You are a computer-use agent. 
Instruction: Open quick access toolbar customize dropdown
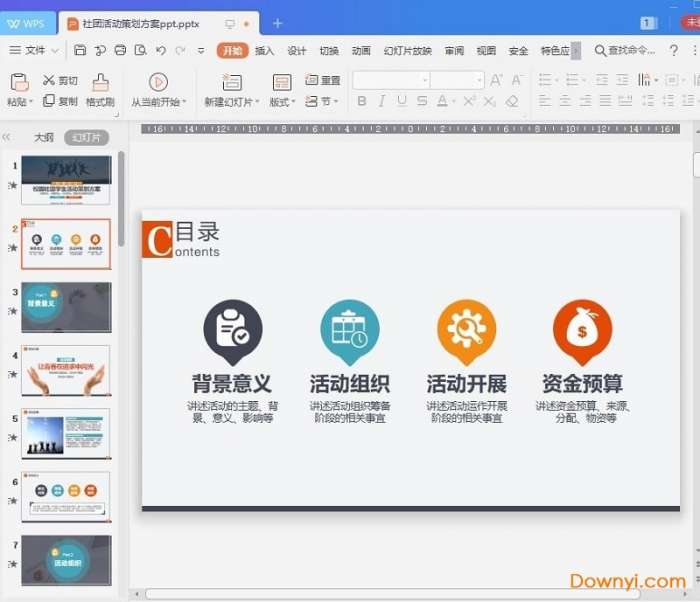point(201,50)
